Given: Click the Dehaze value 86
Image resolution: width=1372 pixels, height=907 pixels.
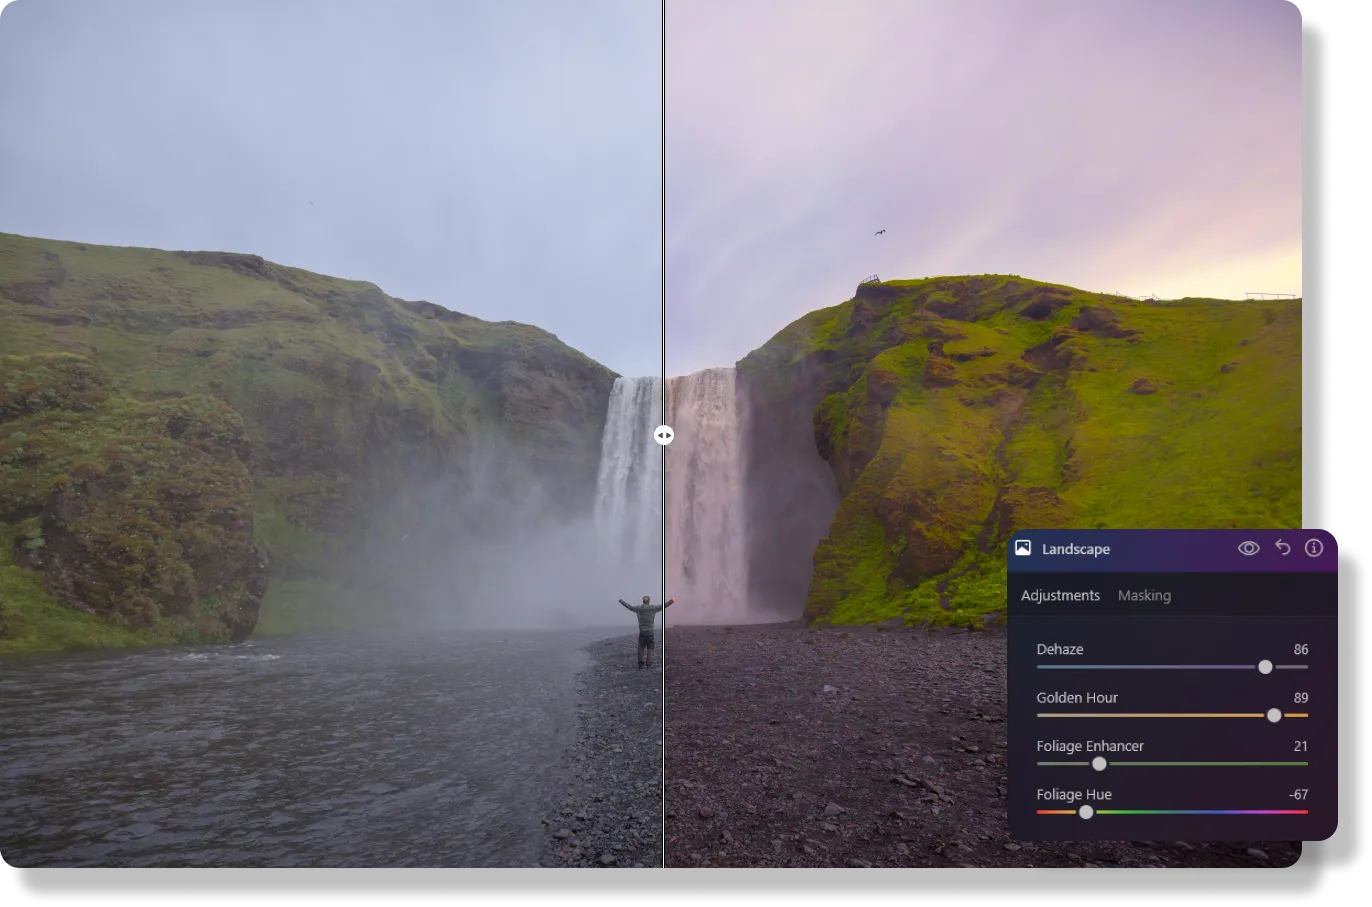Looking at the screenshot, I should (x=1300, y=649).
